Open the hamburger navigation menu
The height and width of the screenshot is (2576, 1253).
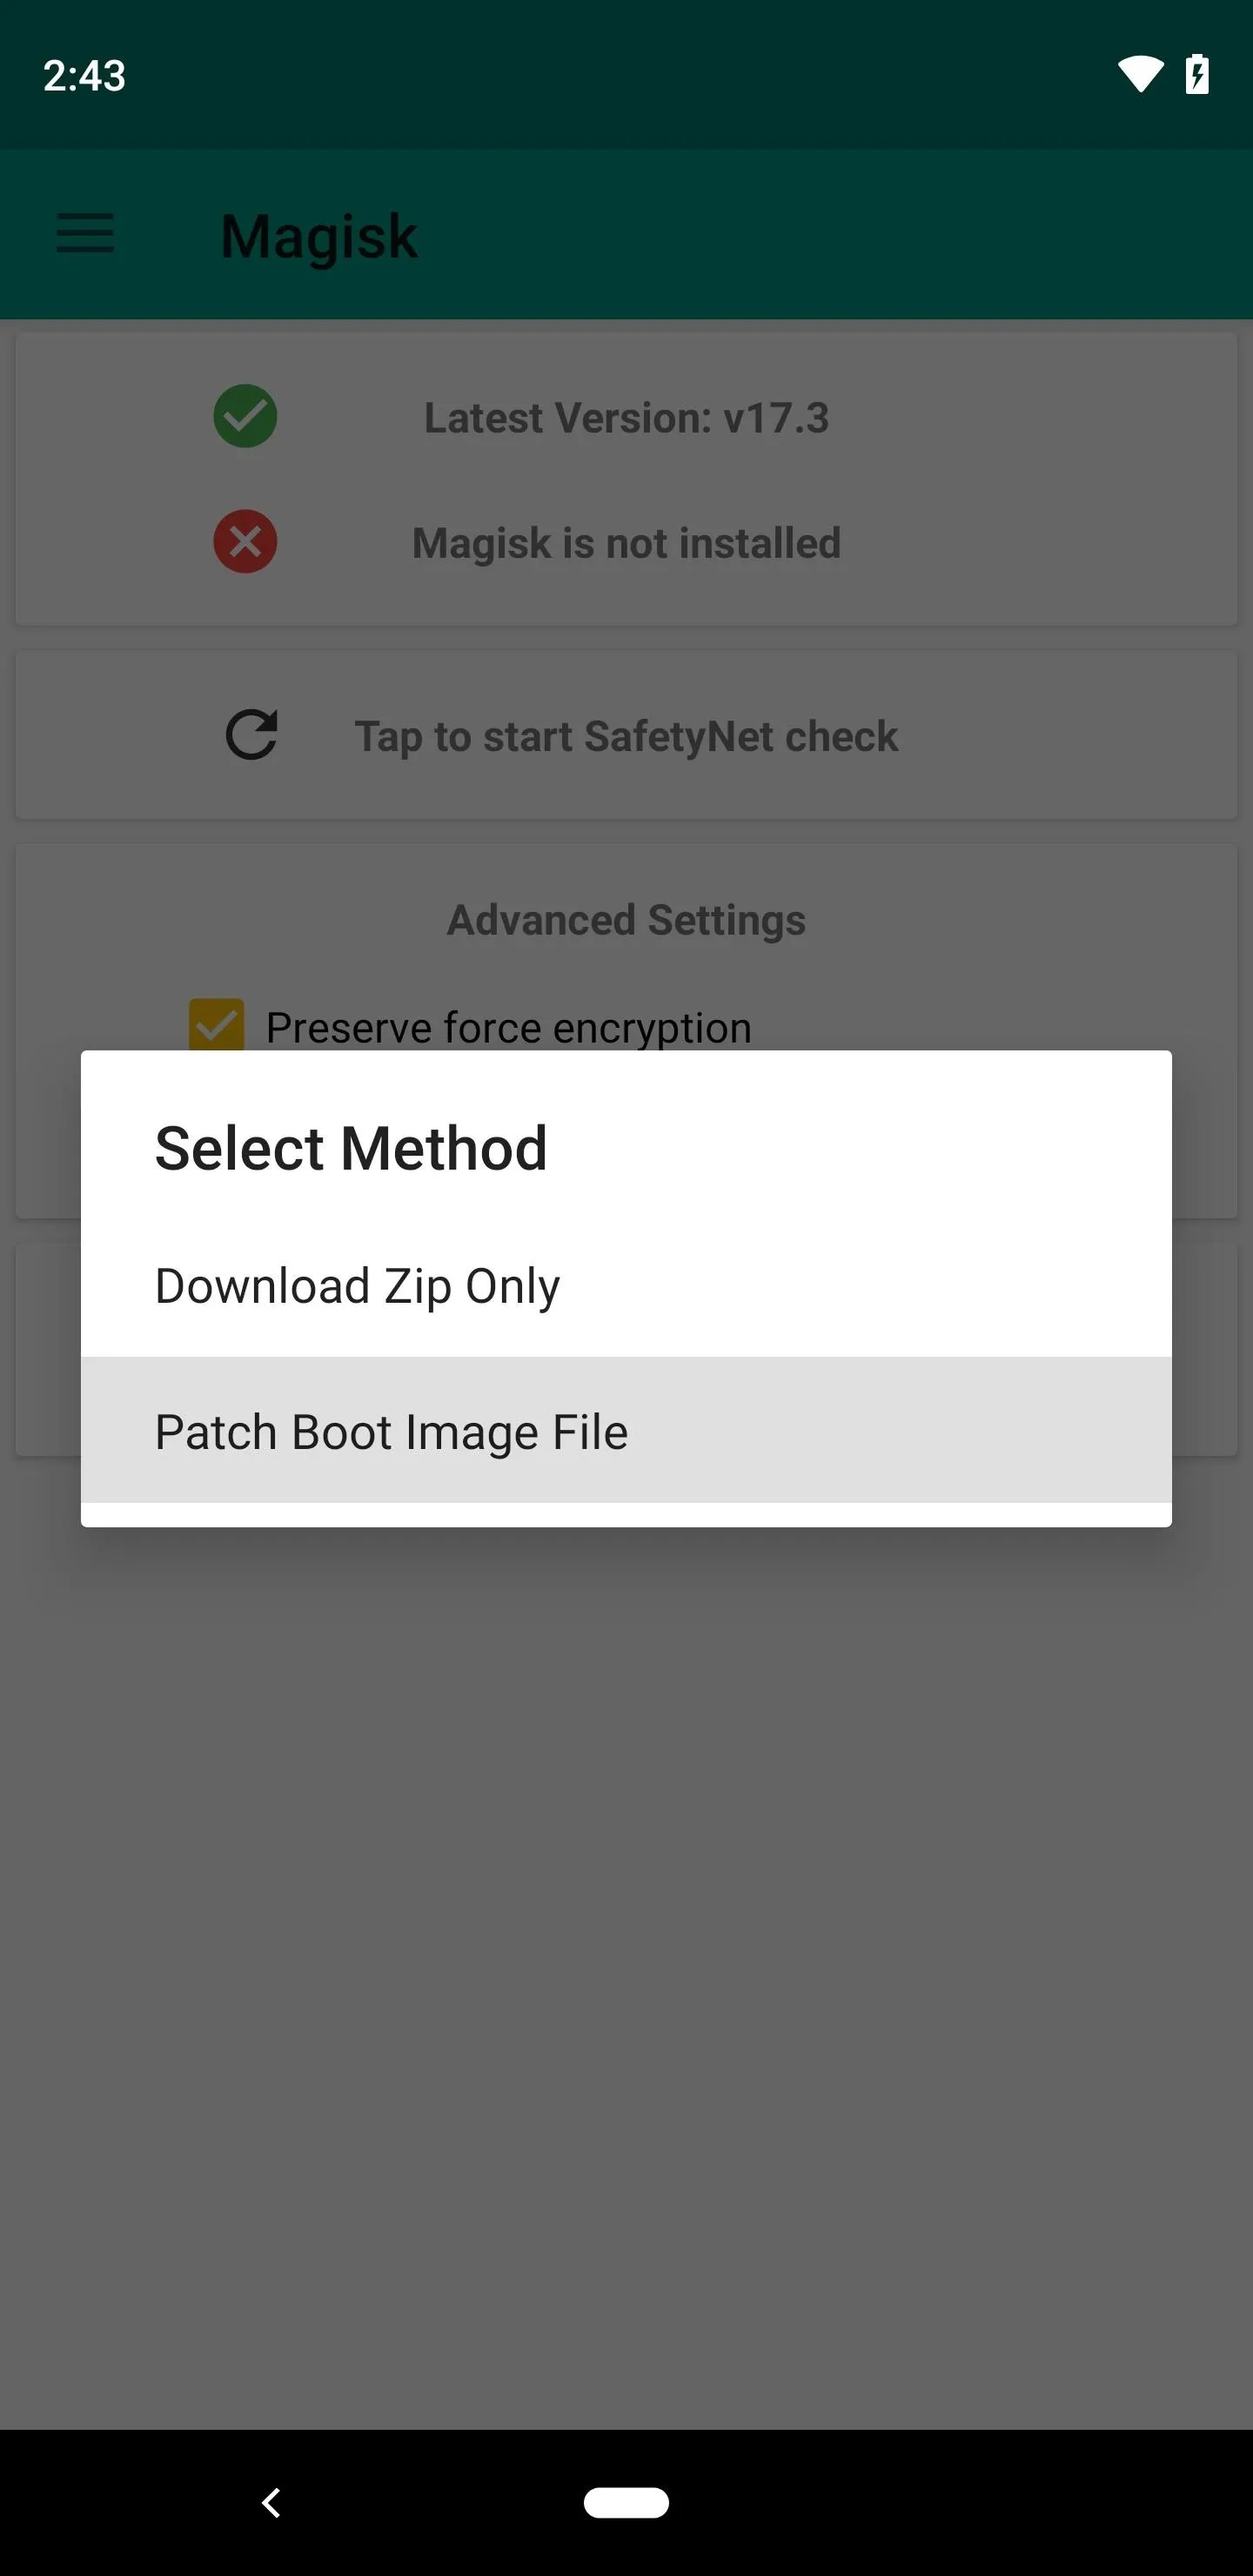click(x=85, y=234)
